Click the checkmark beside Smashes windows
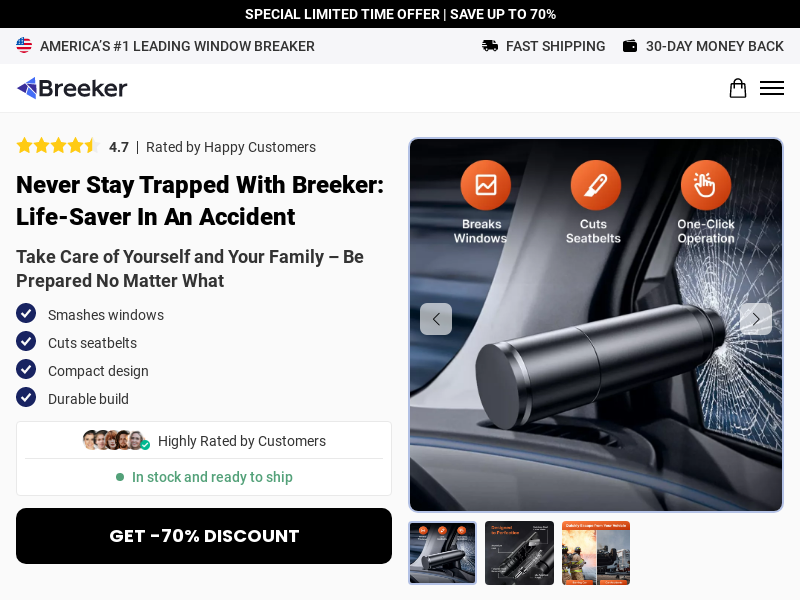 tap(26, 313)
